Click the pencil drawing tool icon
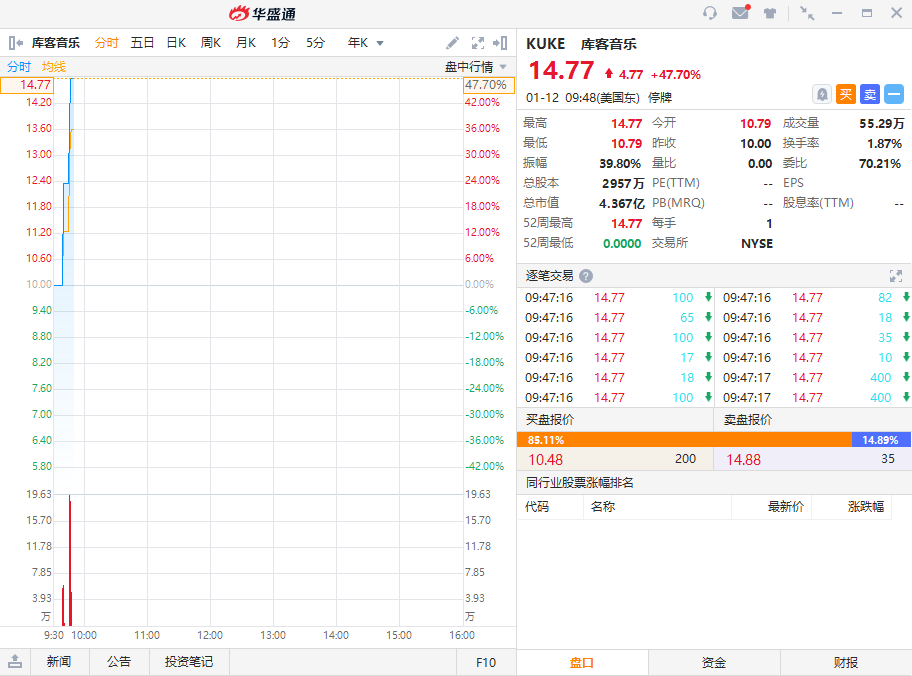This screenshot has width=912, height=676. pyautogui.click(x=452, y=43)
